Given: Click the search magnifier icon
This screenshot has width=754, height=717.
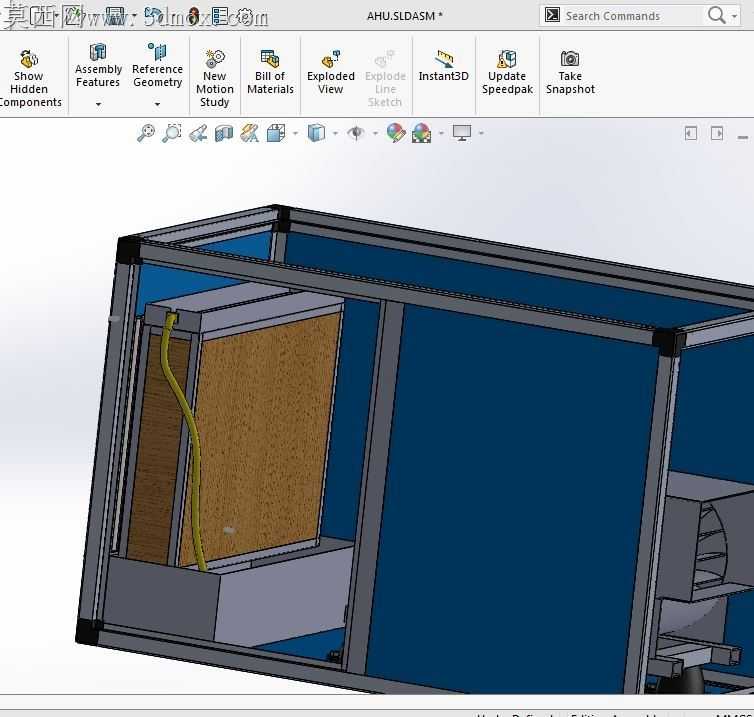Looking at the screenshot, I should pyautogui.click(x=716, y=15).
